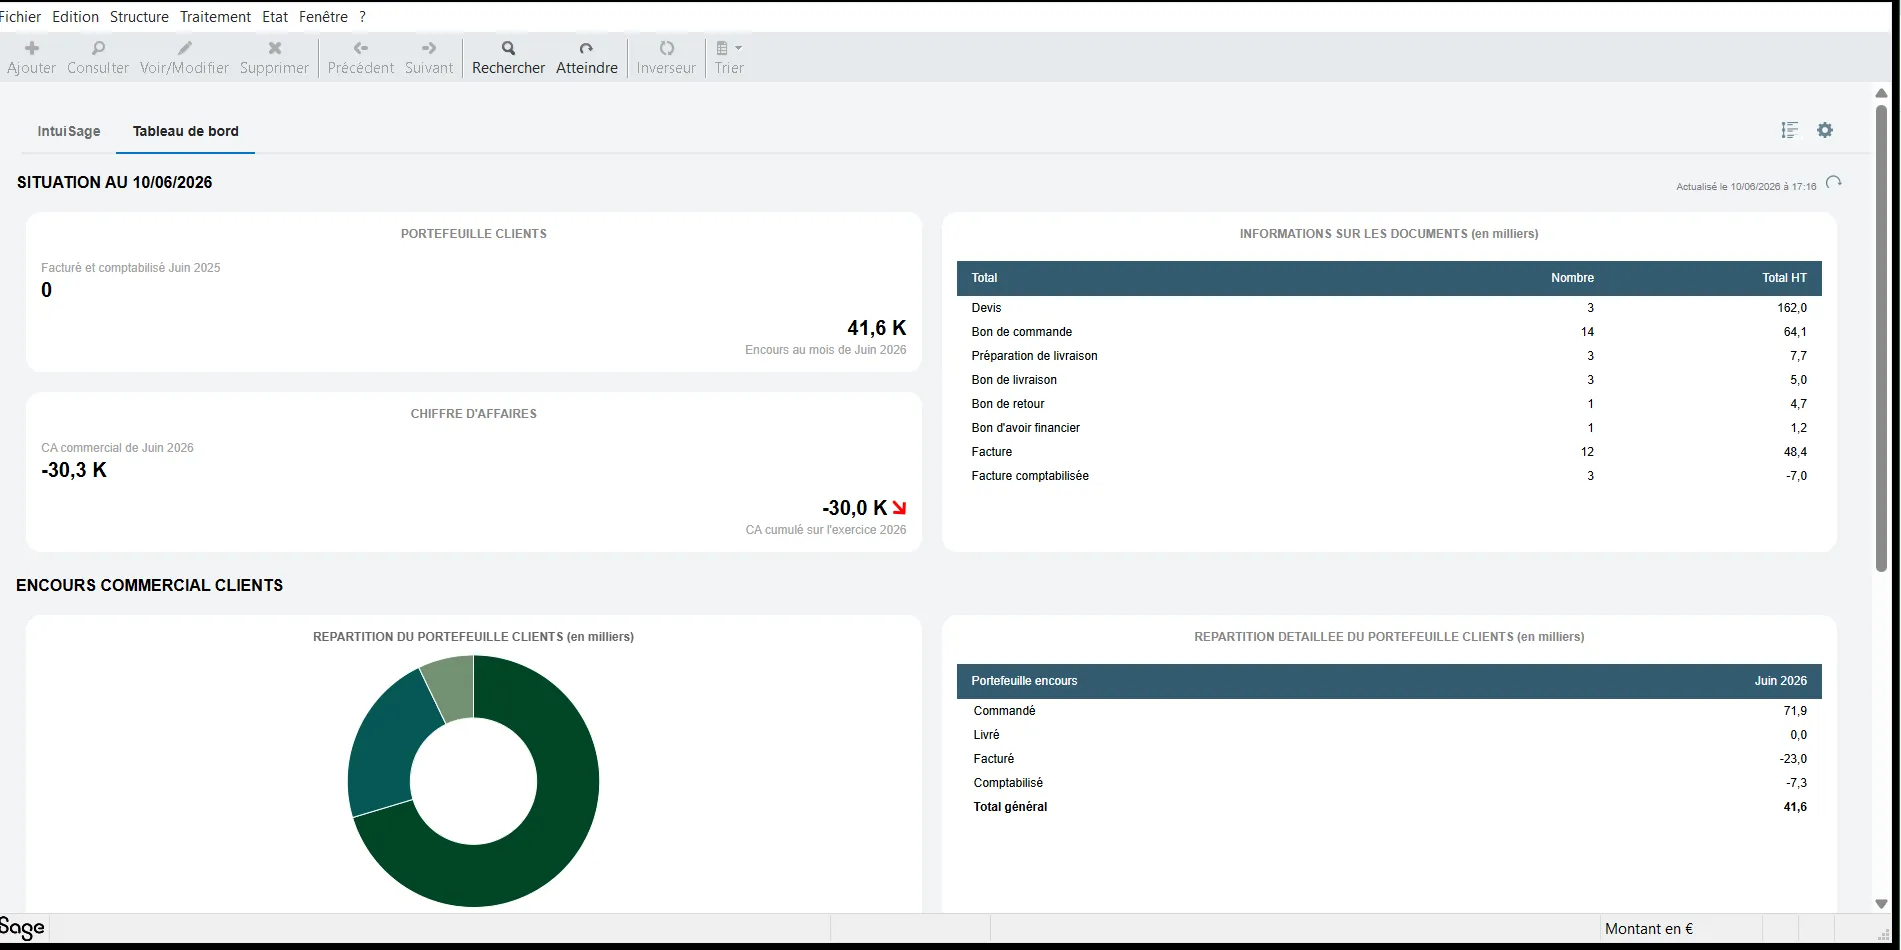This screenshot has width=1901, height=950.
Task: Click the scrollbar up arrow
Action: 1881,93
